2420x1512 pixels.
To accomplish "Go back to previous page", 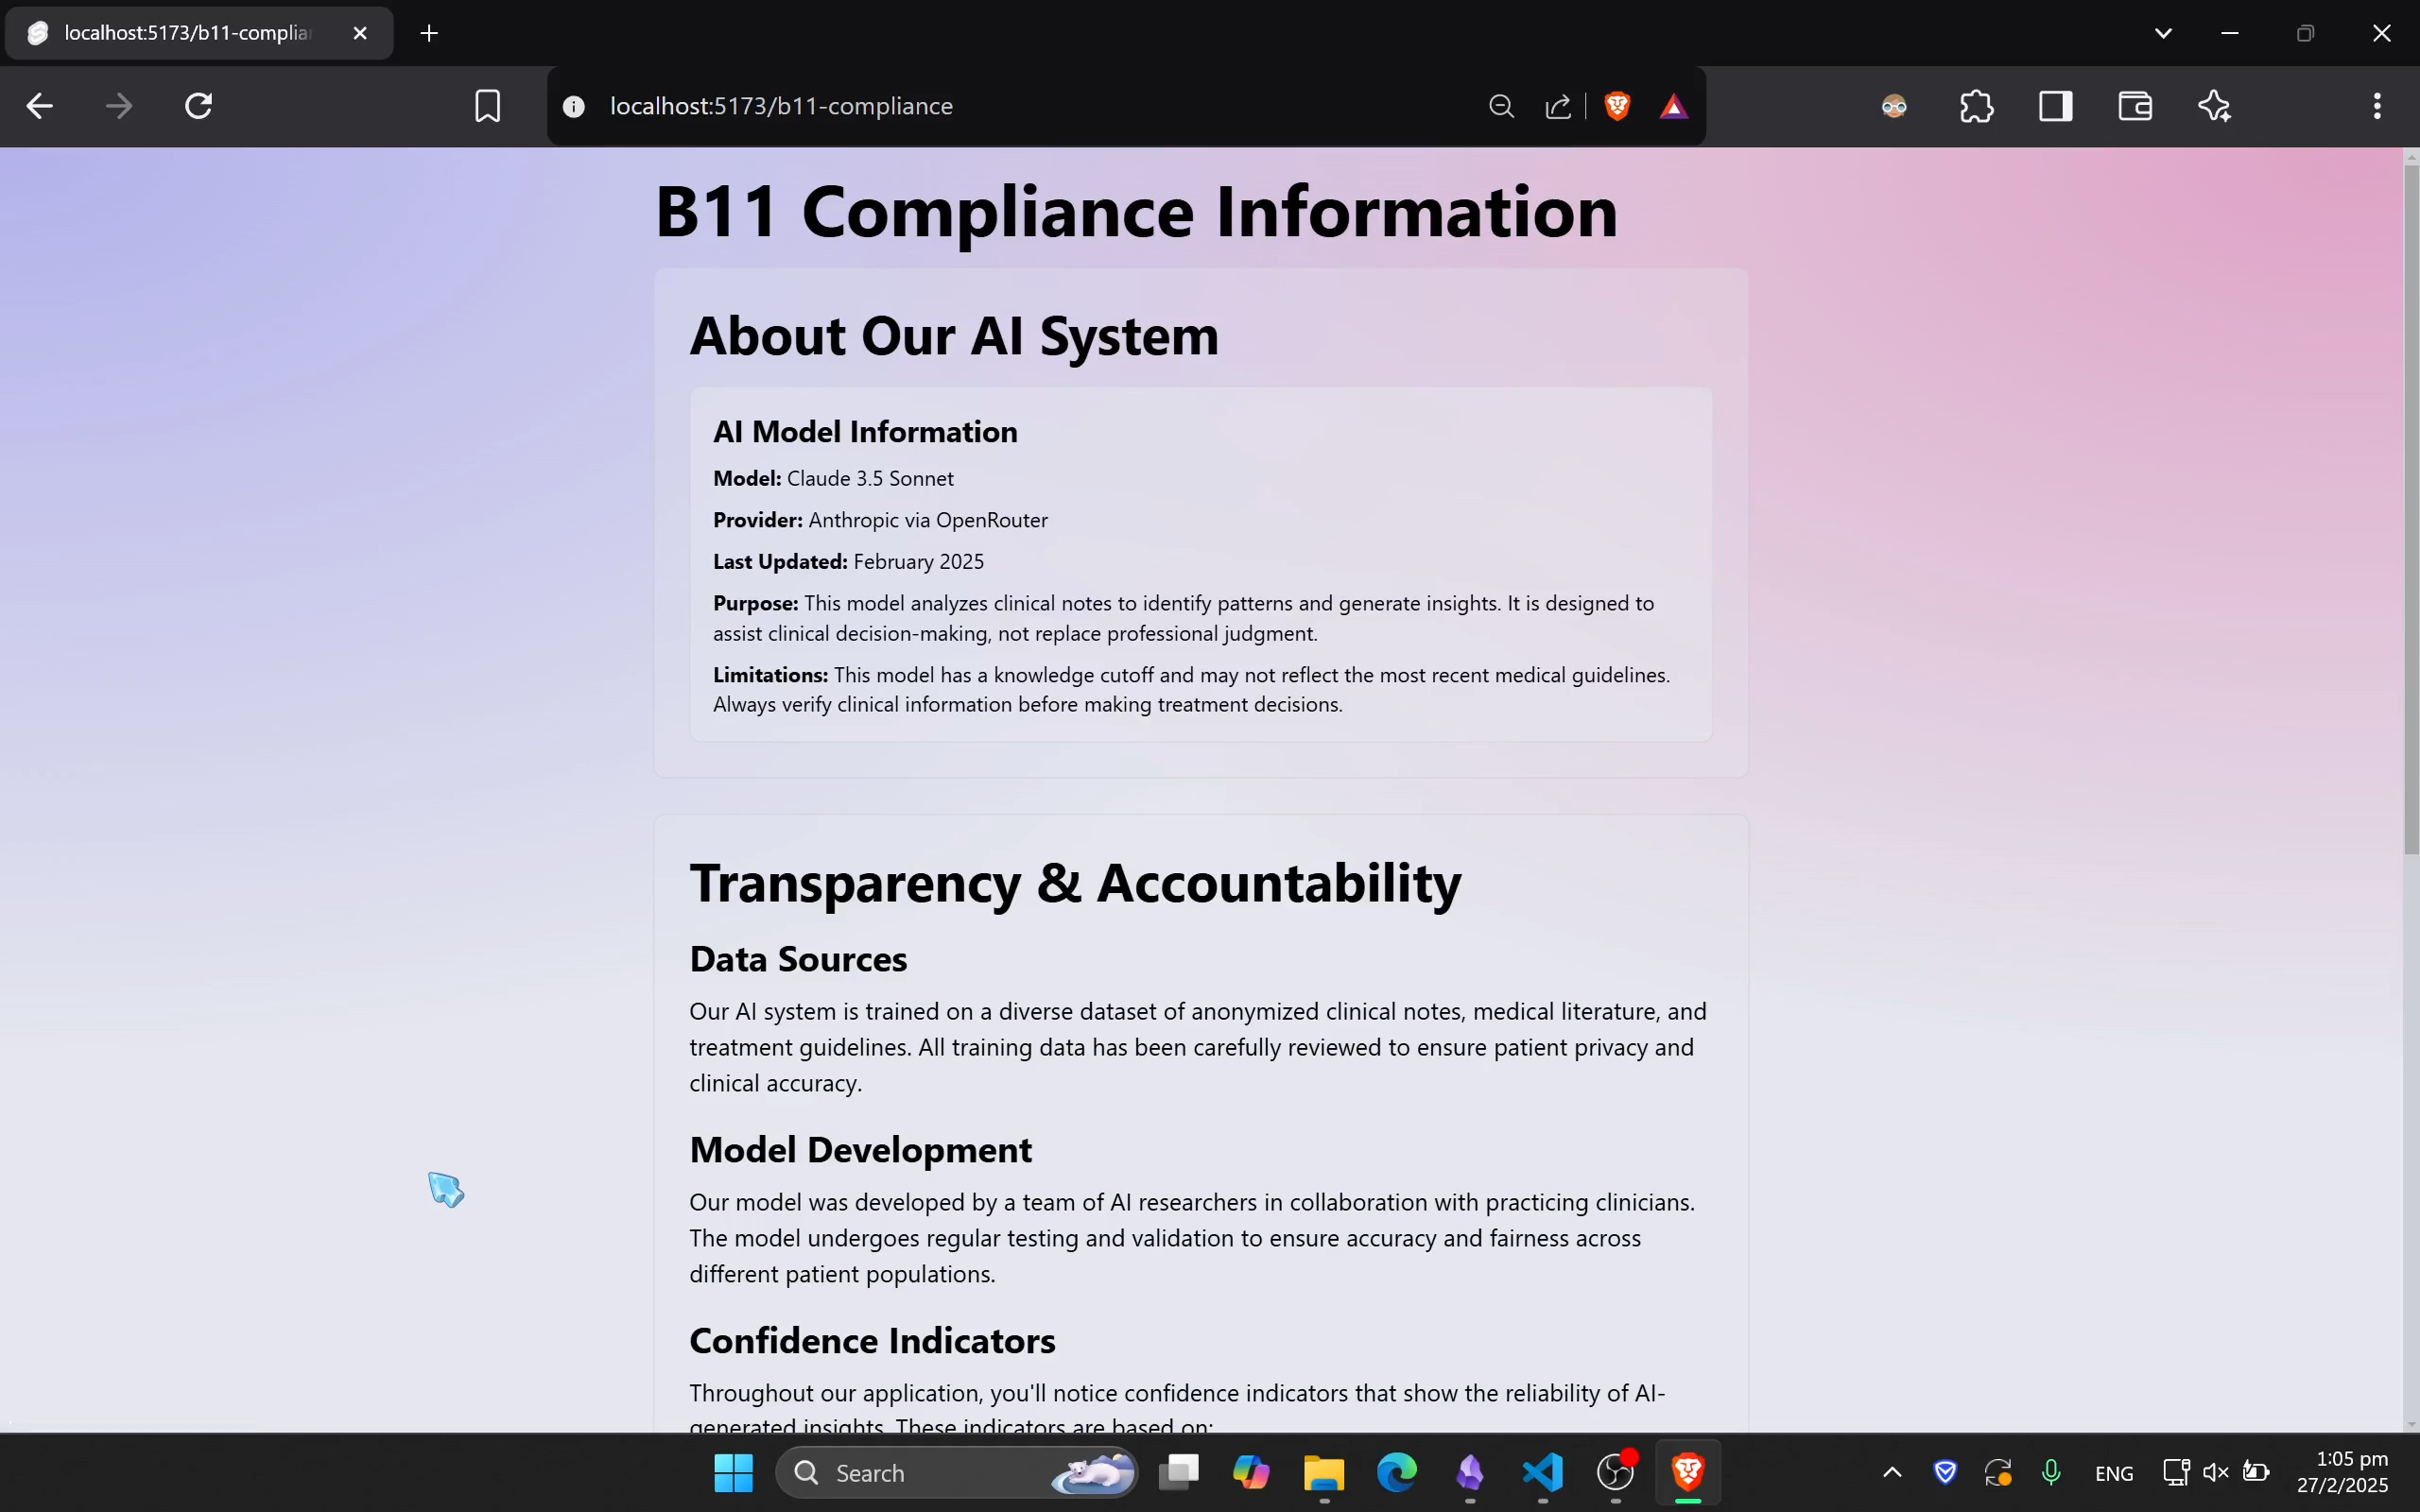I will 40,106.
